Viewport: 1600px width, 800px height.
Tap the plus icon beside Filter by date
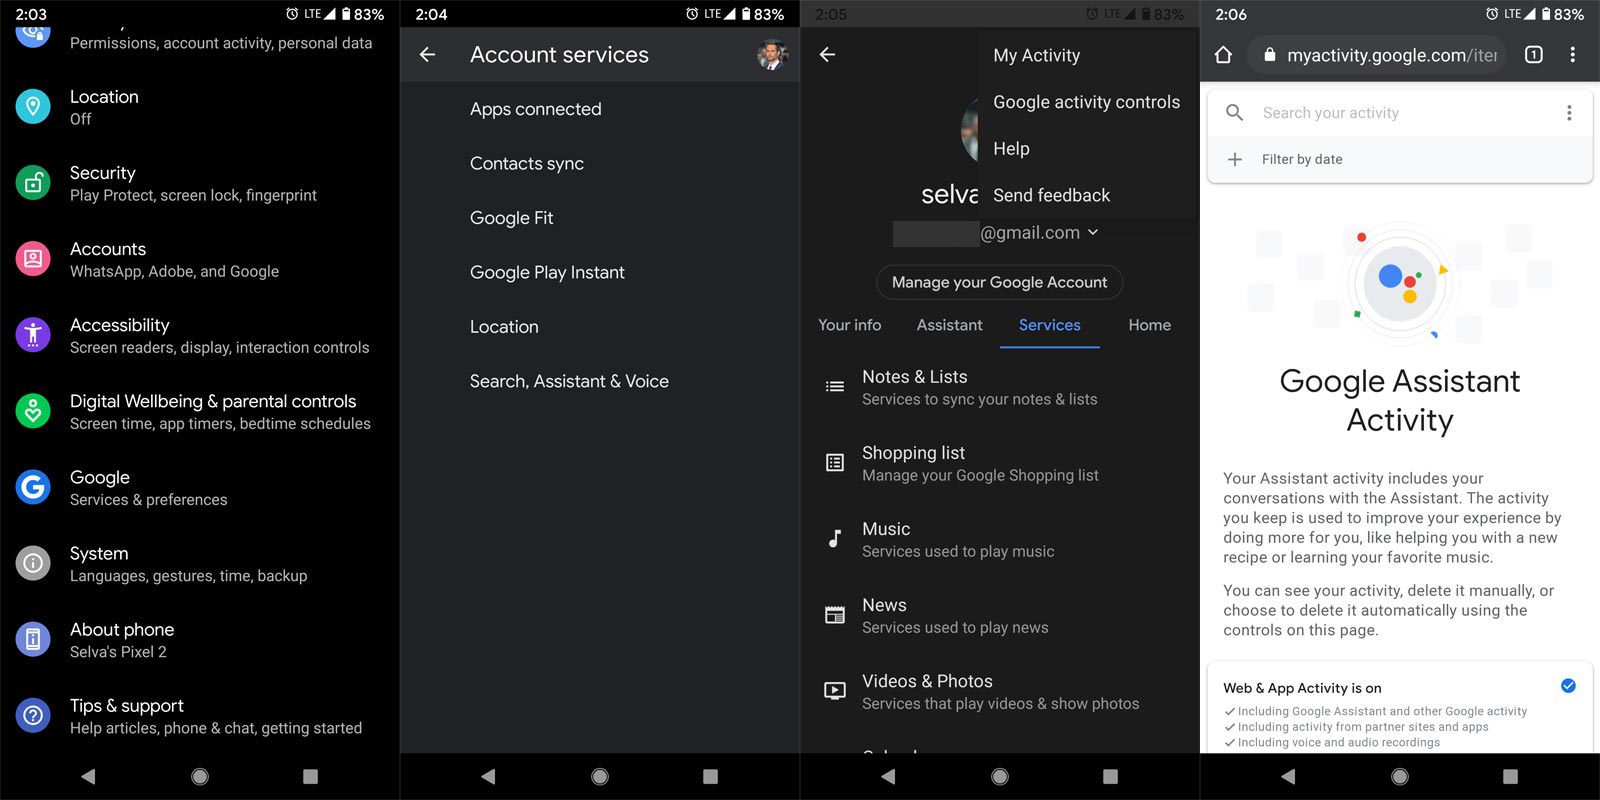(1235, 159)
